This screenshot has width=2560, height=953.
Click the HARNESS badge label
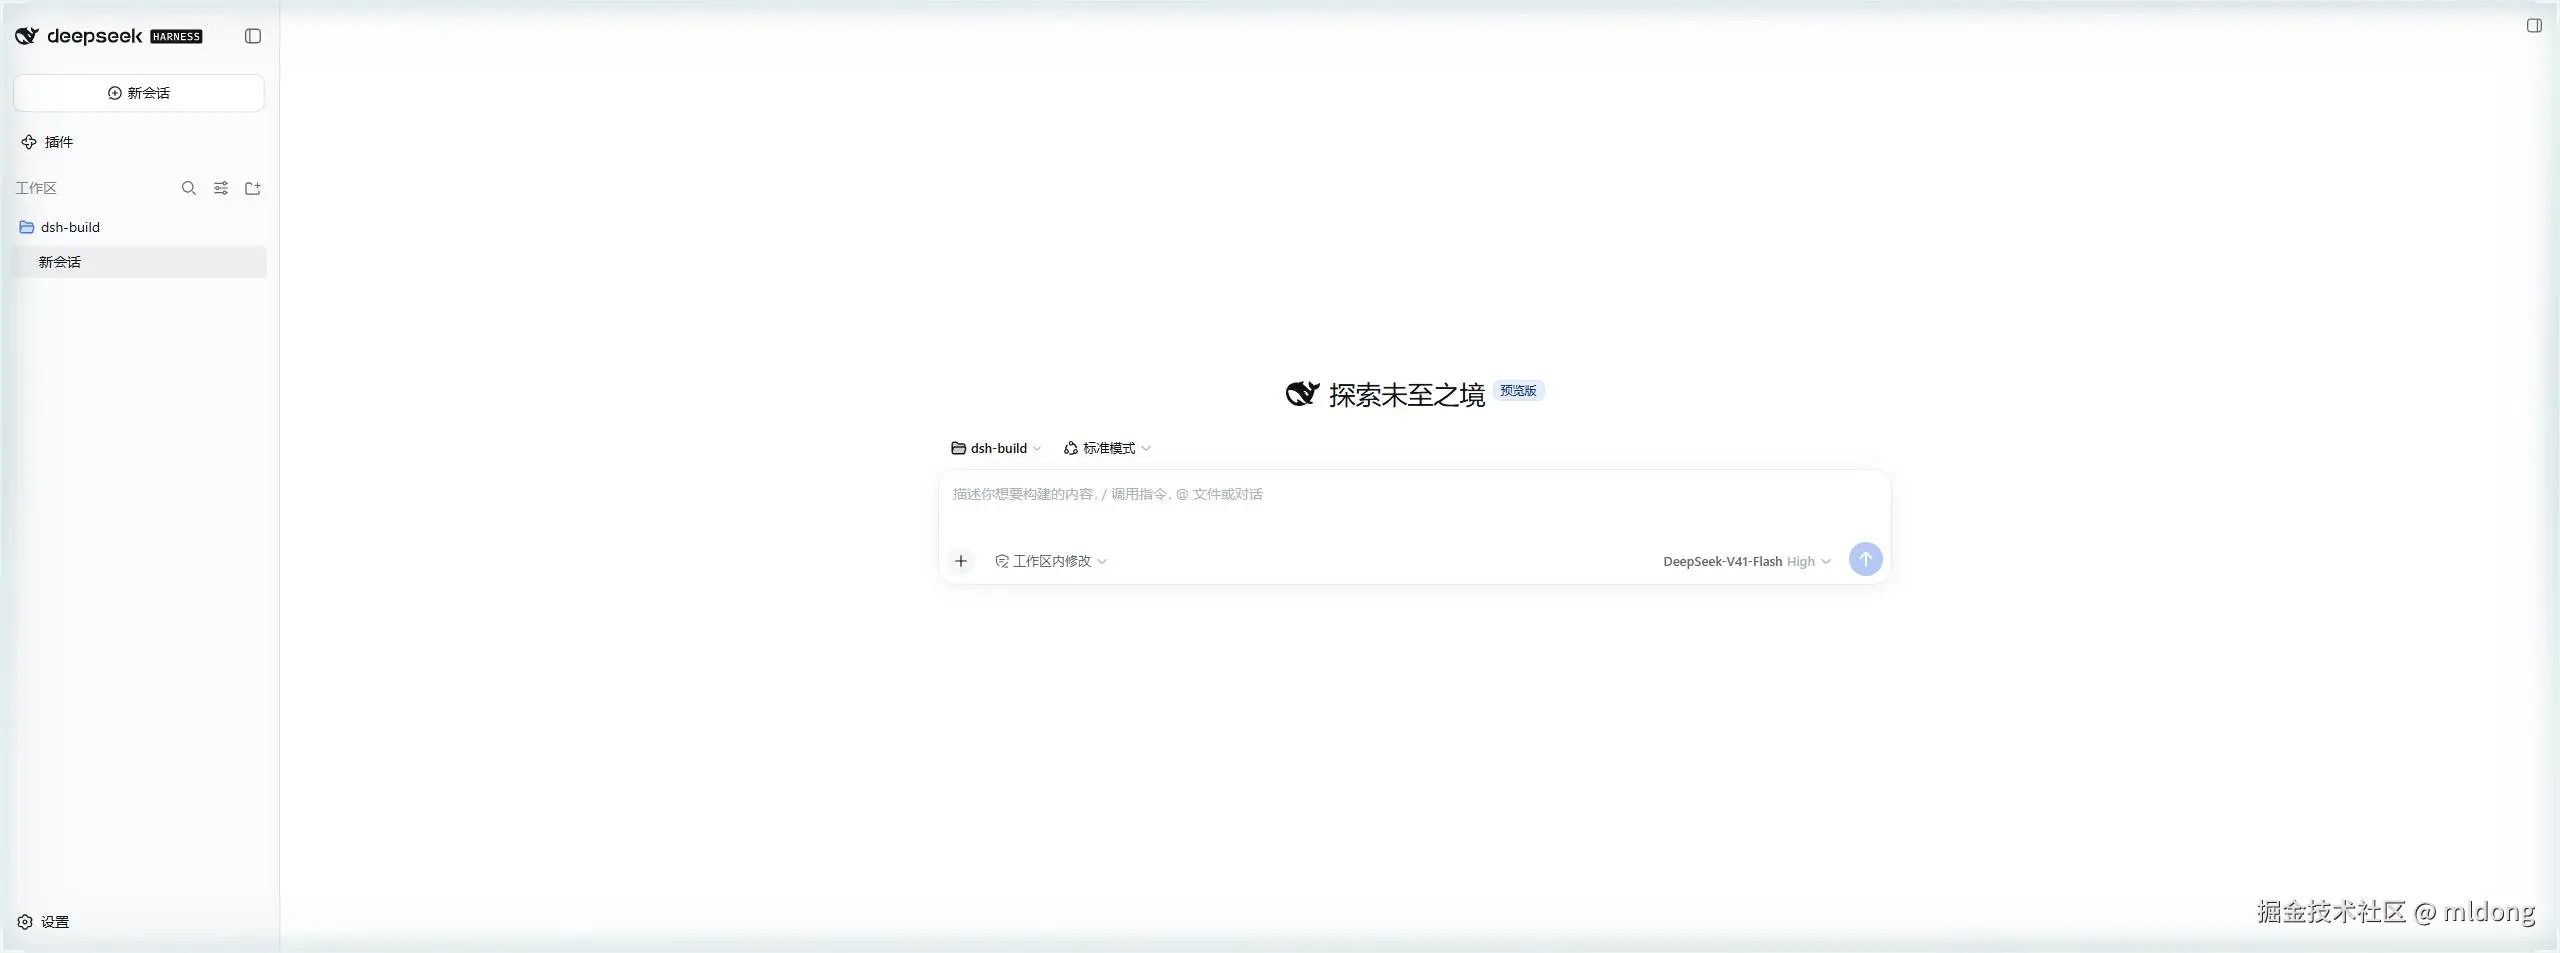click(x=176, y=37)
